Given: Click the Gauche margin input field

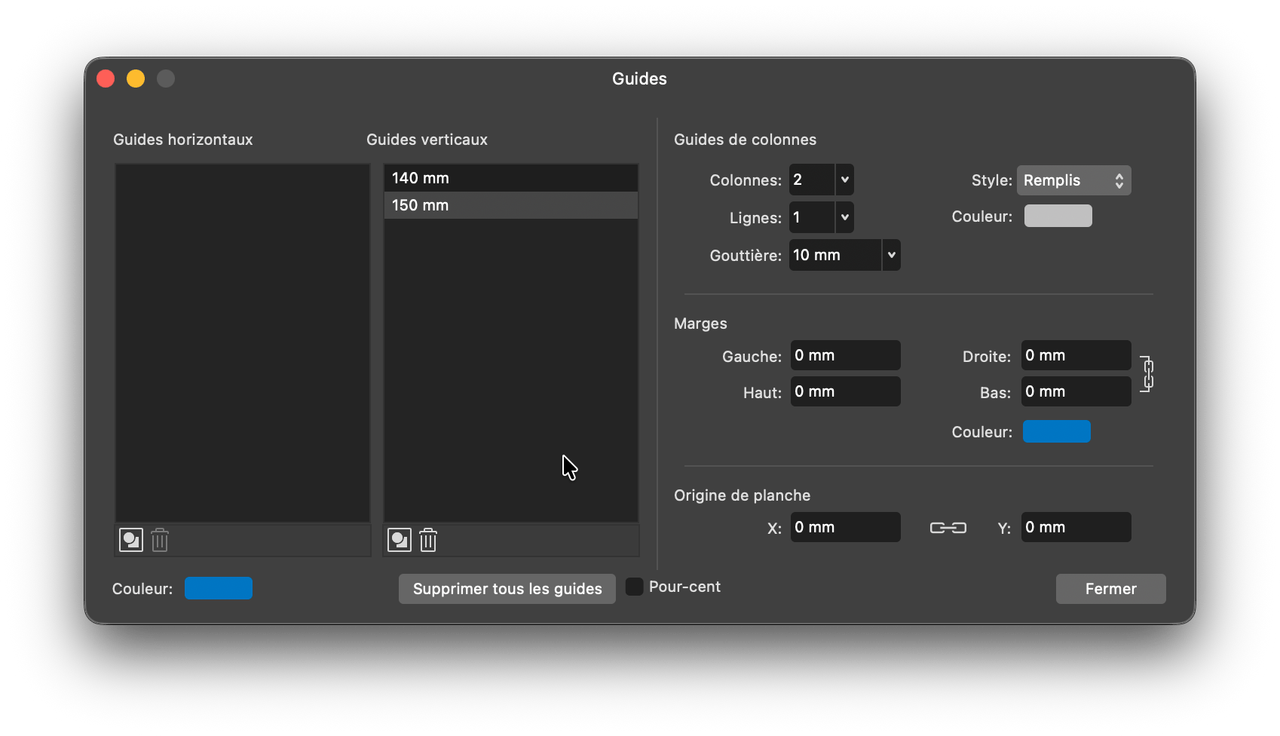Looking at the screenshot, I should (x=845, y=355).
